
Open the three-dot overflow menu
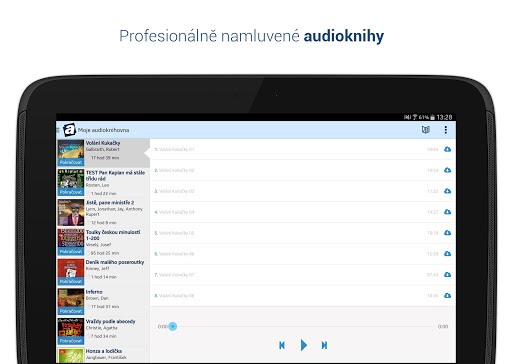(x=446, y=130)
